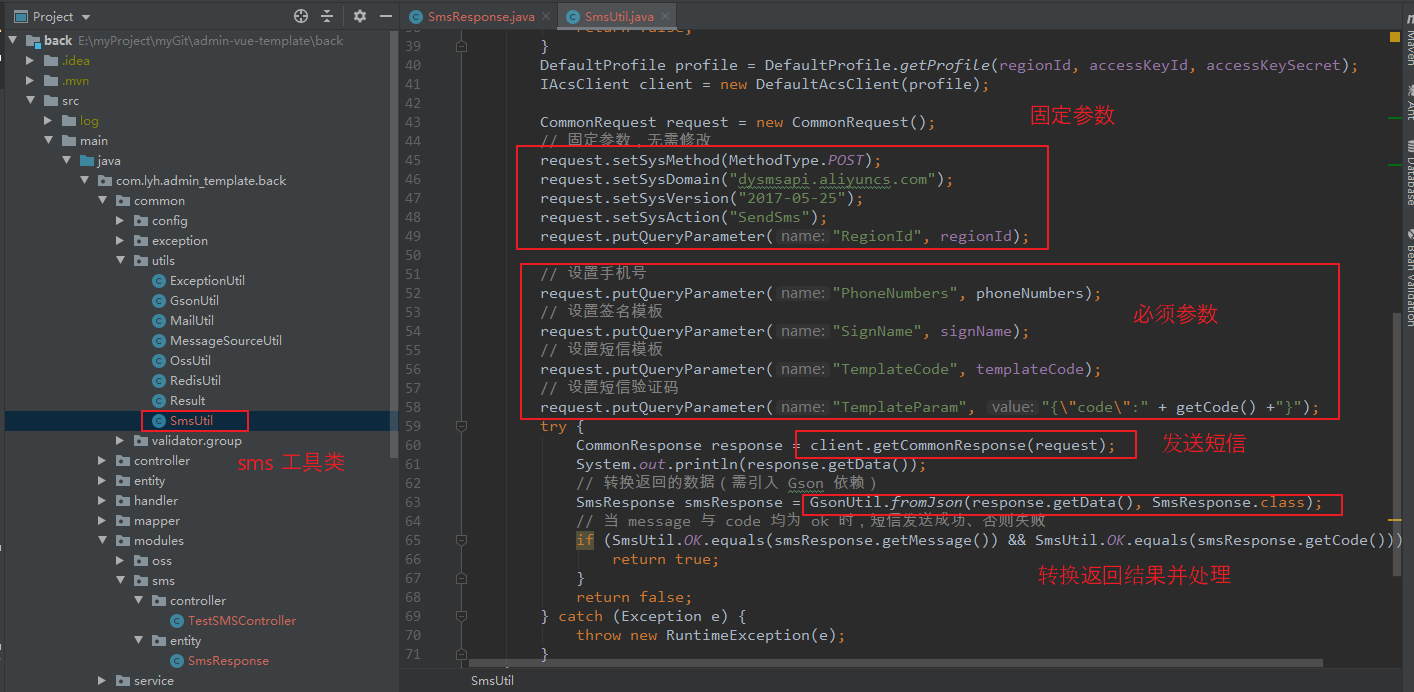Select the entity folder above handler
This screenshot has width=1414, height=692.
point(149,481)
